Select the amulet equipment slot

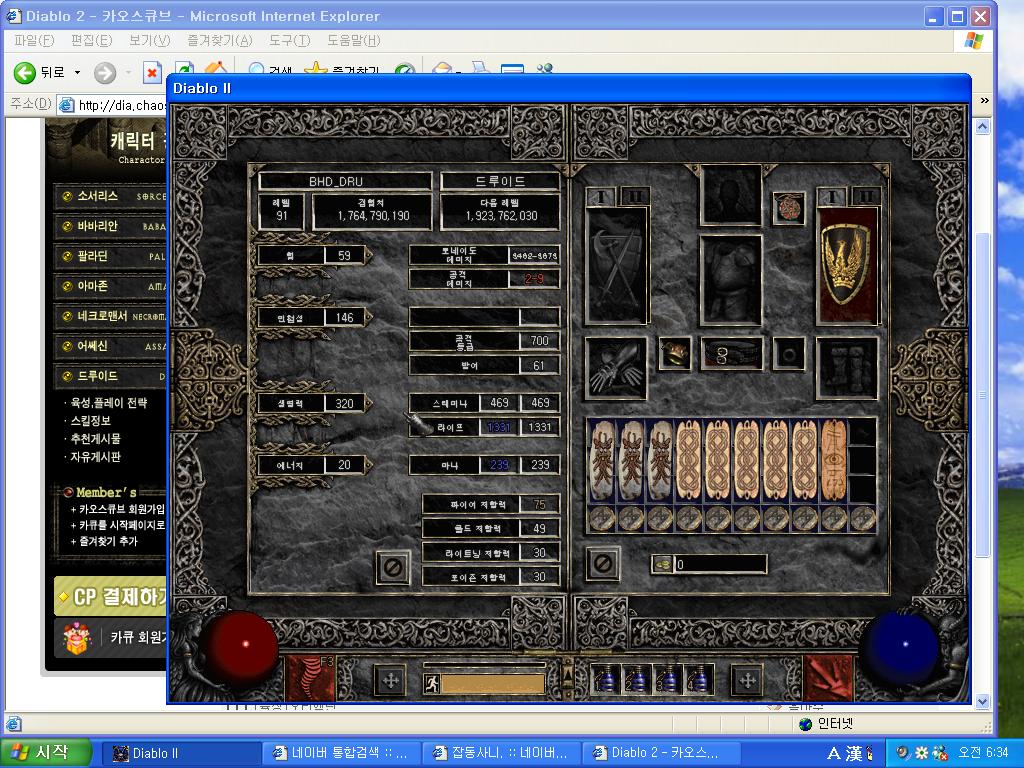point(789,208)
